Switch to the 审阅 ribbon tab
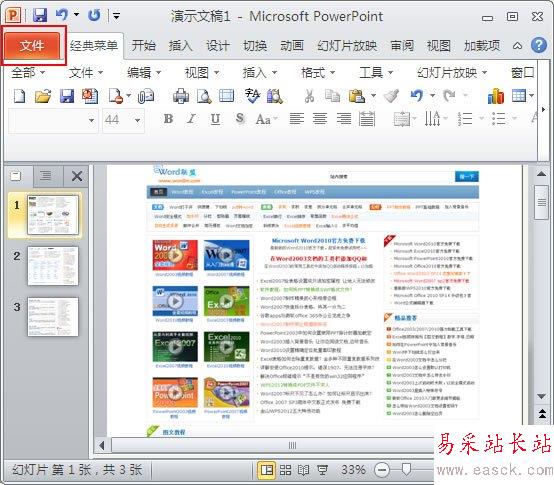 [x=402, y=46]
